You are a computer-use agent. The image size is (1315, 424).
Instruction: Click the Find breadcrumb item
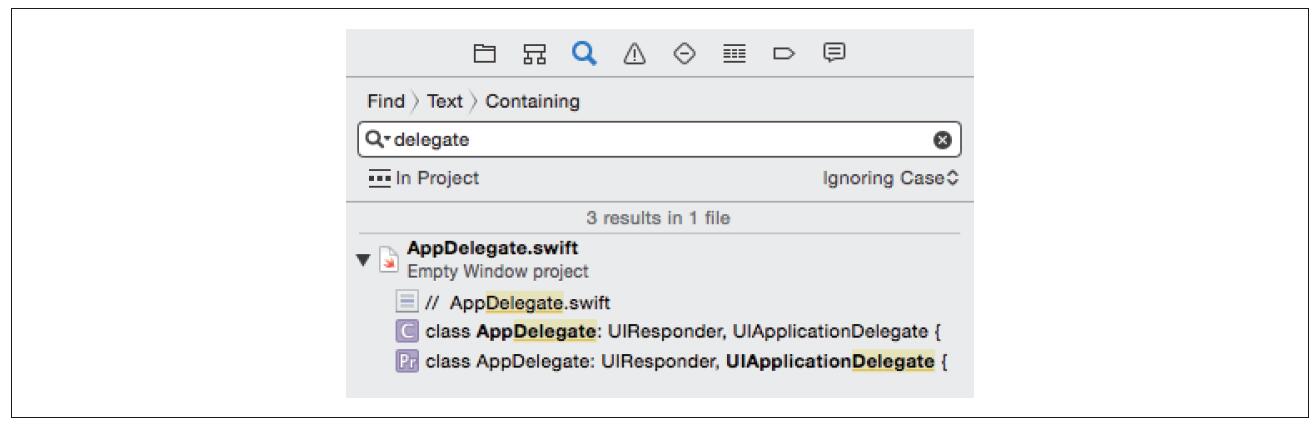click(386, 101)
